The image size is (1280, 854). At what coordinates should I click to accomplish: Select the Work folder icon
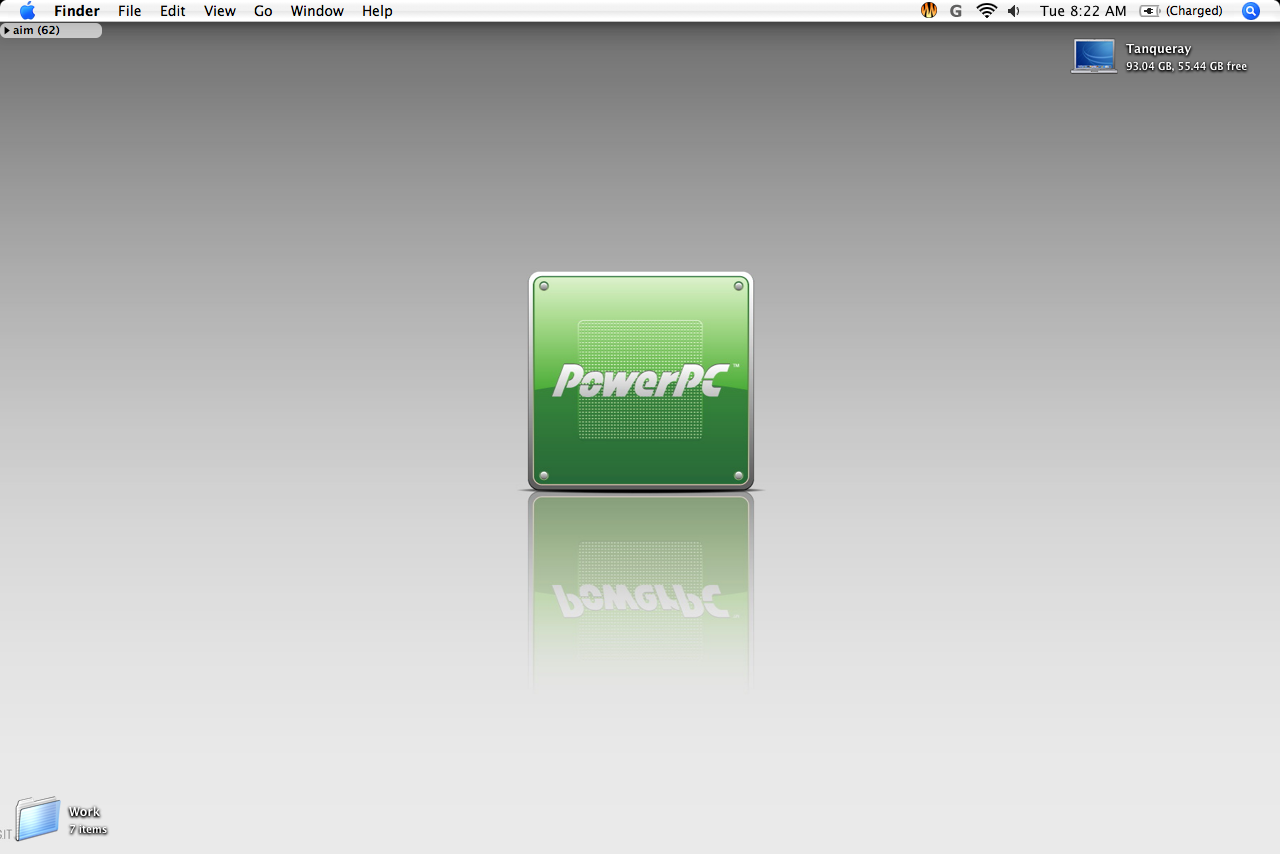point(38,818)
